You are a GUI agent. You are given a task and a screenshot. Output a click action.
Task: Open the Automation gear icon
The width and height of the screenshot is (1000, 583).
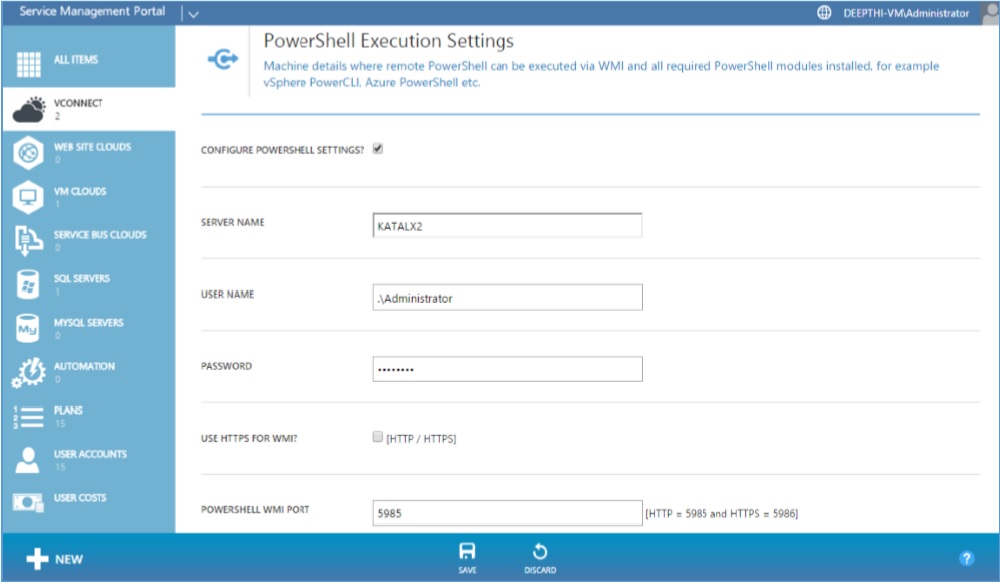point(29,373)
